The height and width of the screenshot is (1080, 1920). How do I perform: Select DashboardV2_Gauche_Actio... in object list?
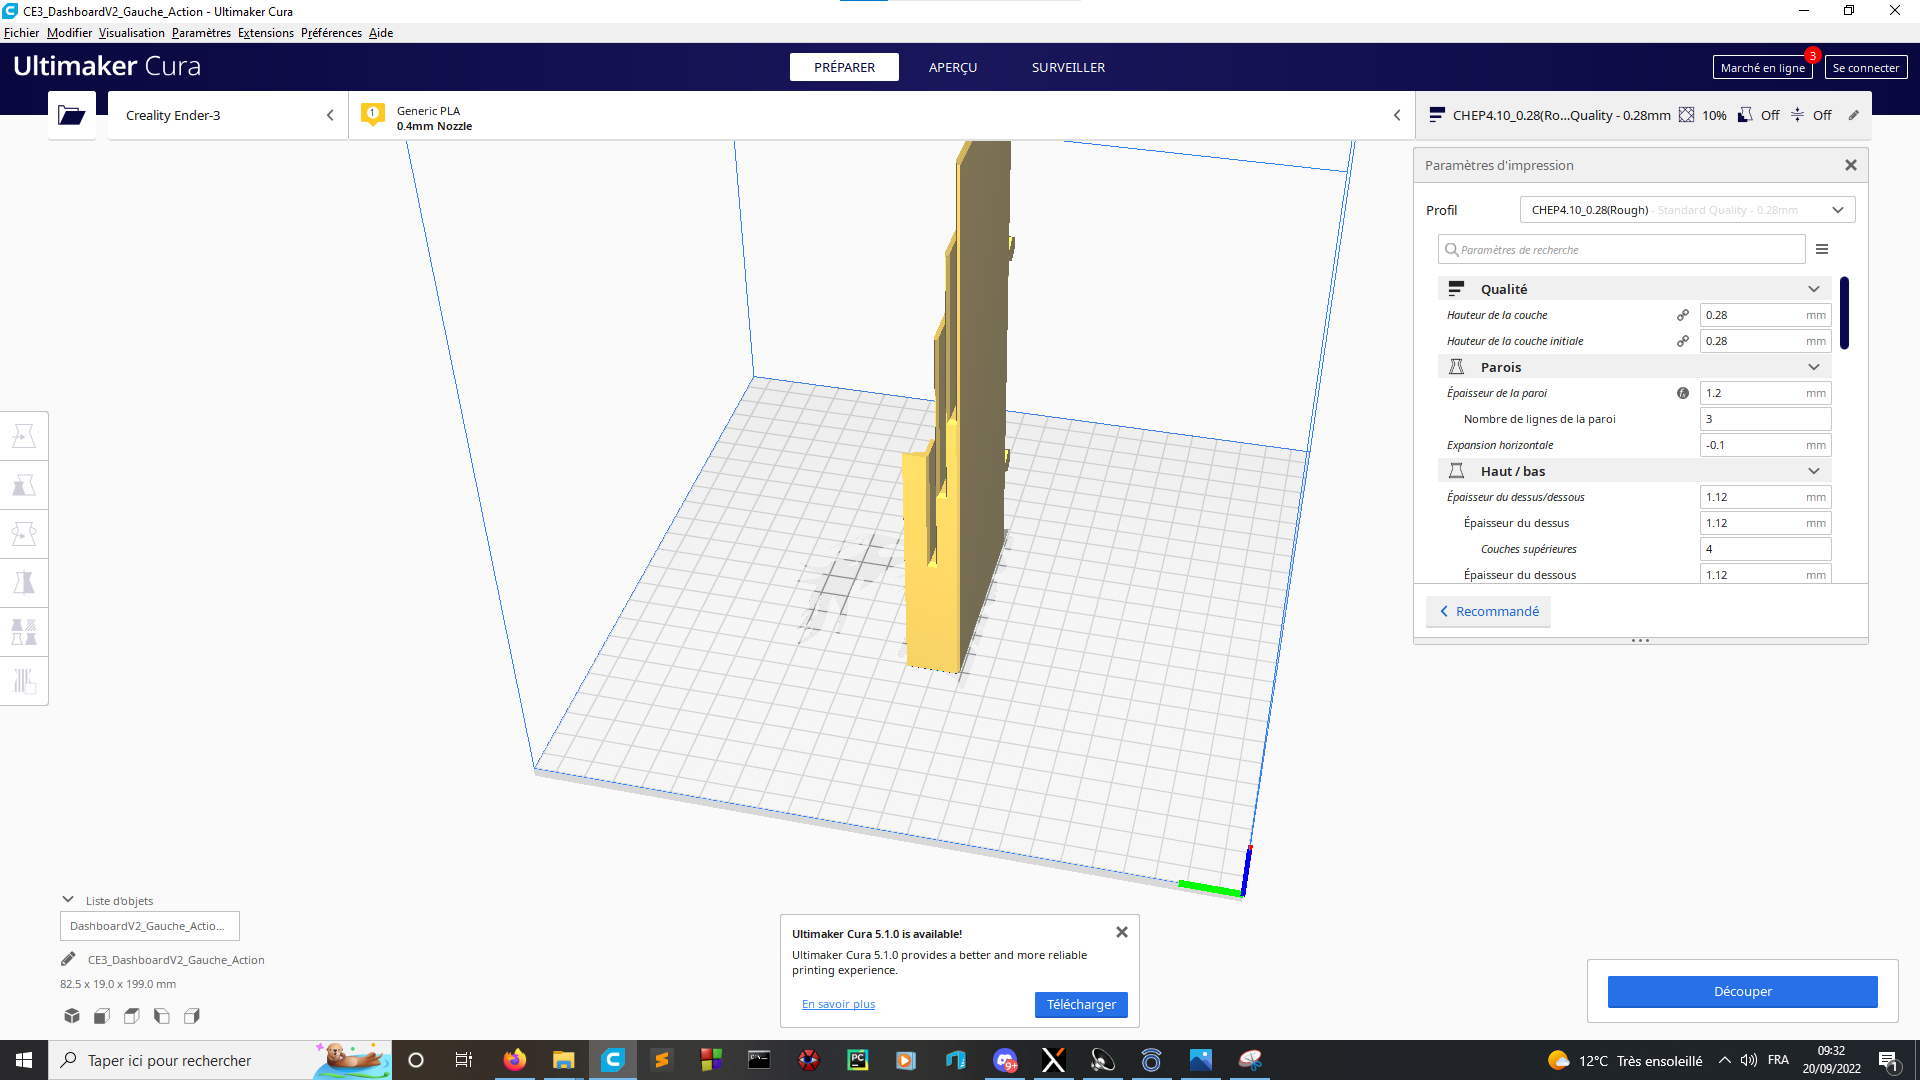tap(150, 926)
